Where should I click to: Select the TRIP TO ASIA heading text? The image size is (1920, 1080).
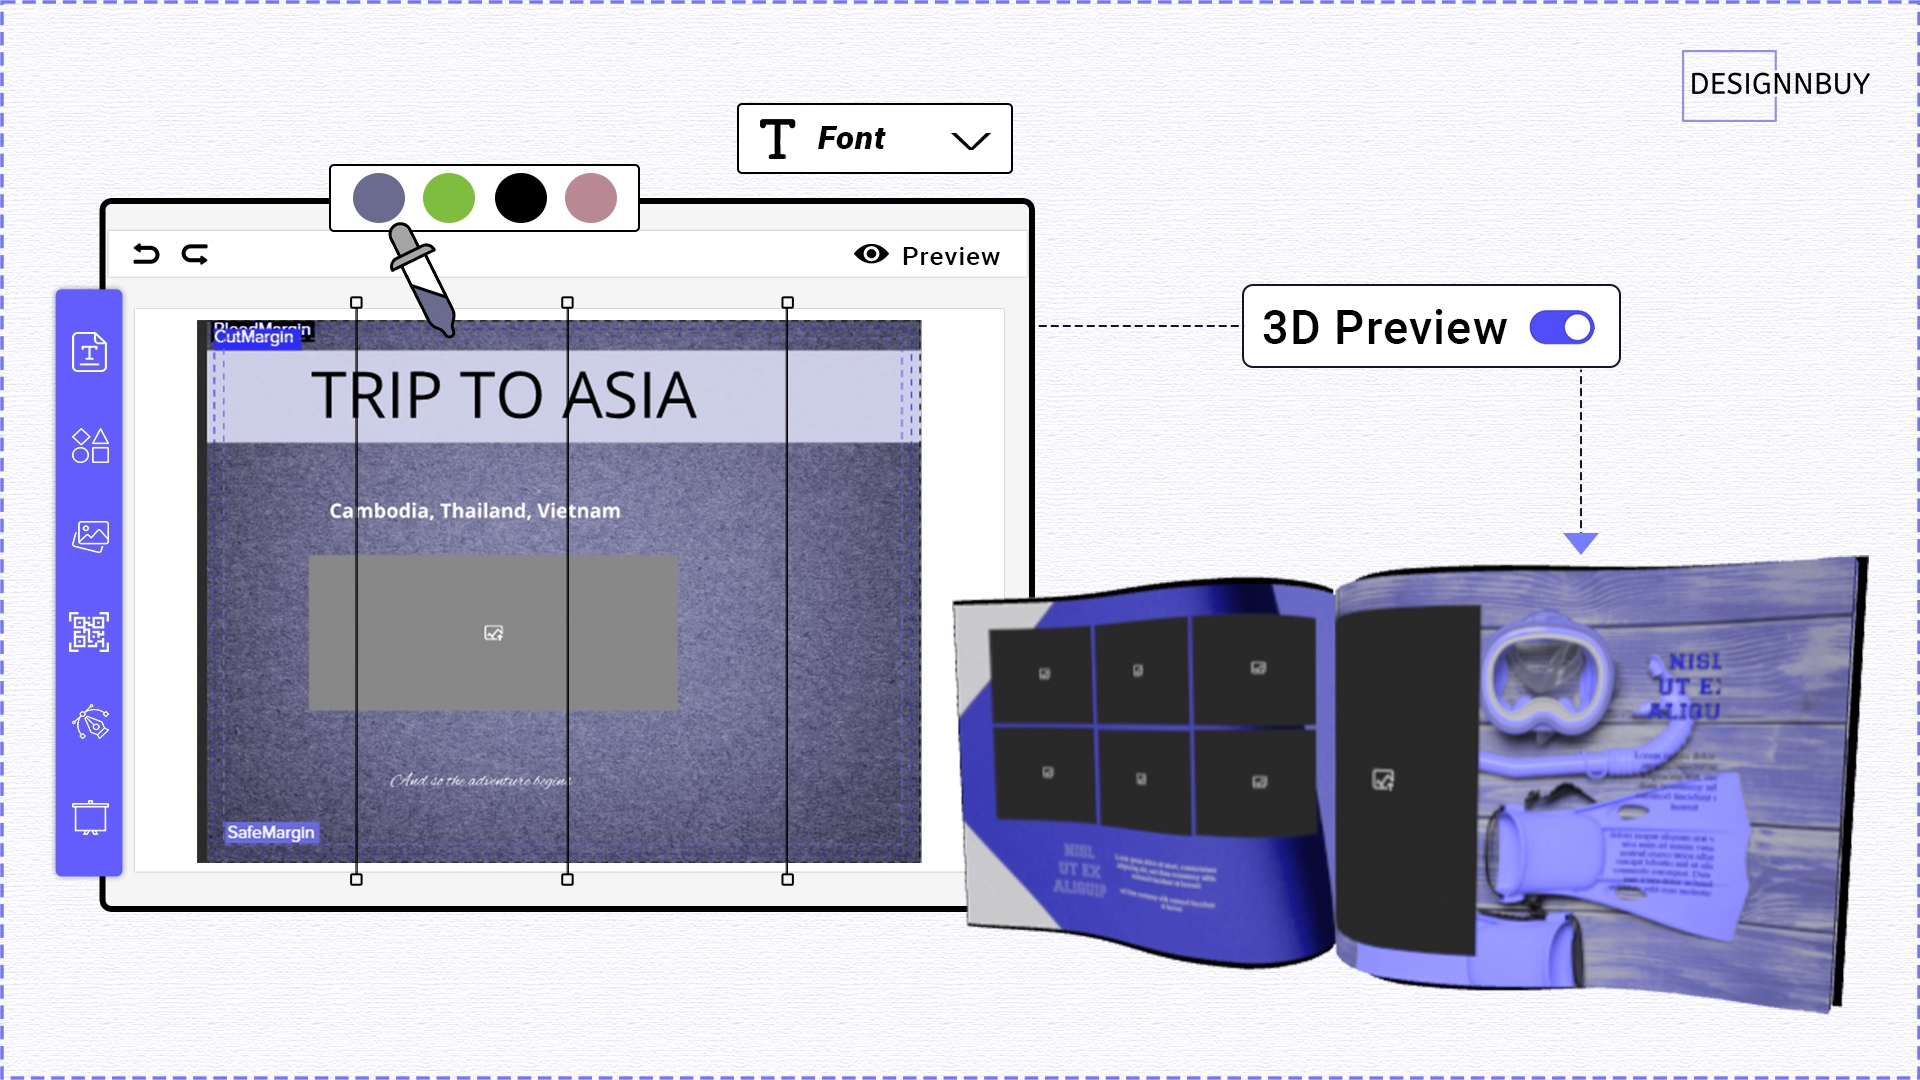click(503, 395)
